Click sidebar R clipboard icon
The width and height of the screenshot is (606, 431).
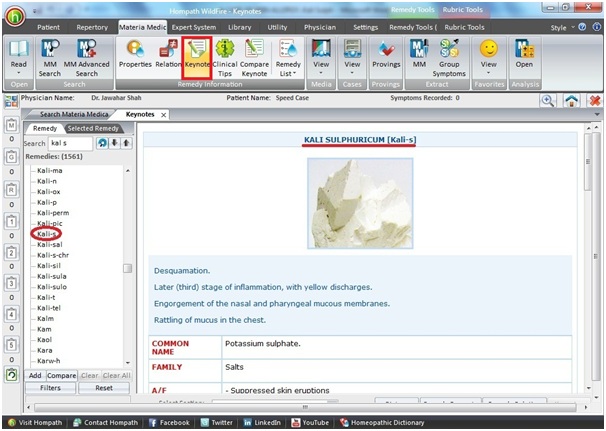12,190
